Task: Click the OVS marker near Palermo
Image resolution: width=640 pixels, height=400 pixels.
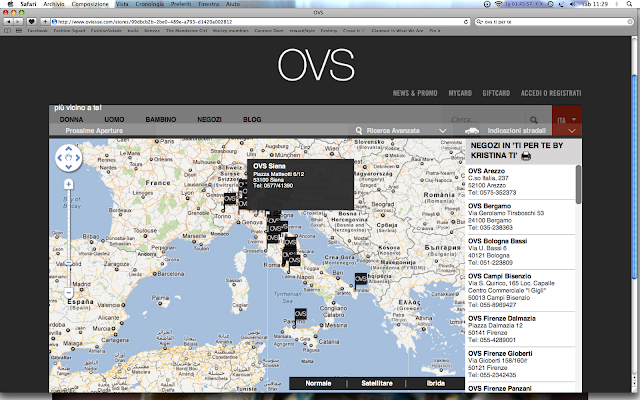Action: 300,314
